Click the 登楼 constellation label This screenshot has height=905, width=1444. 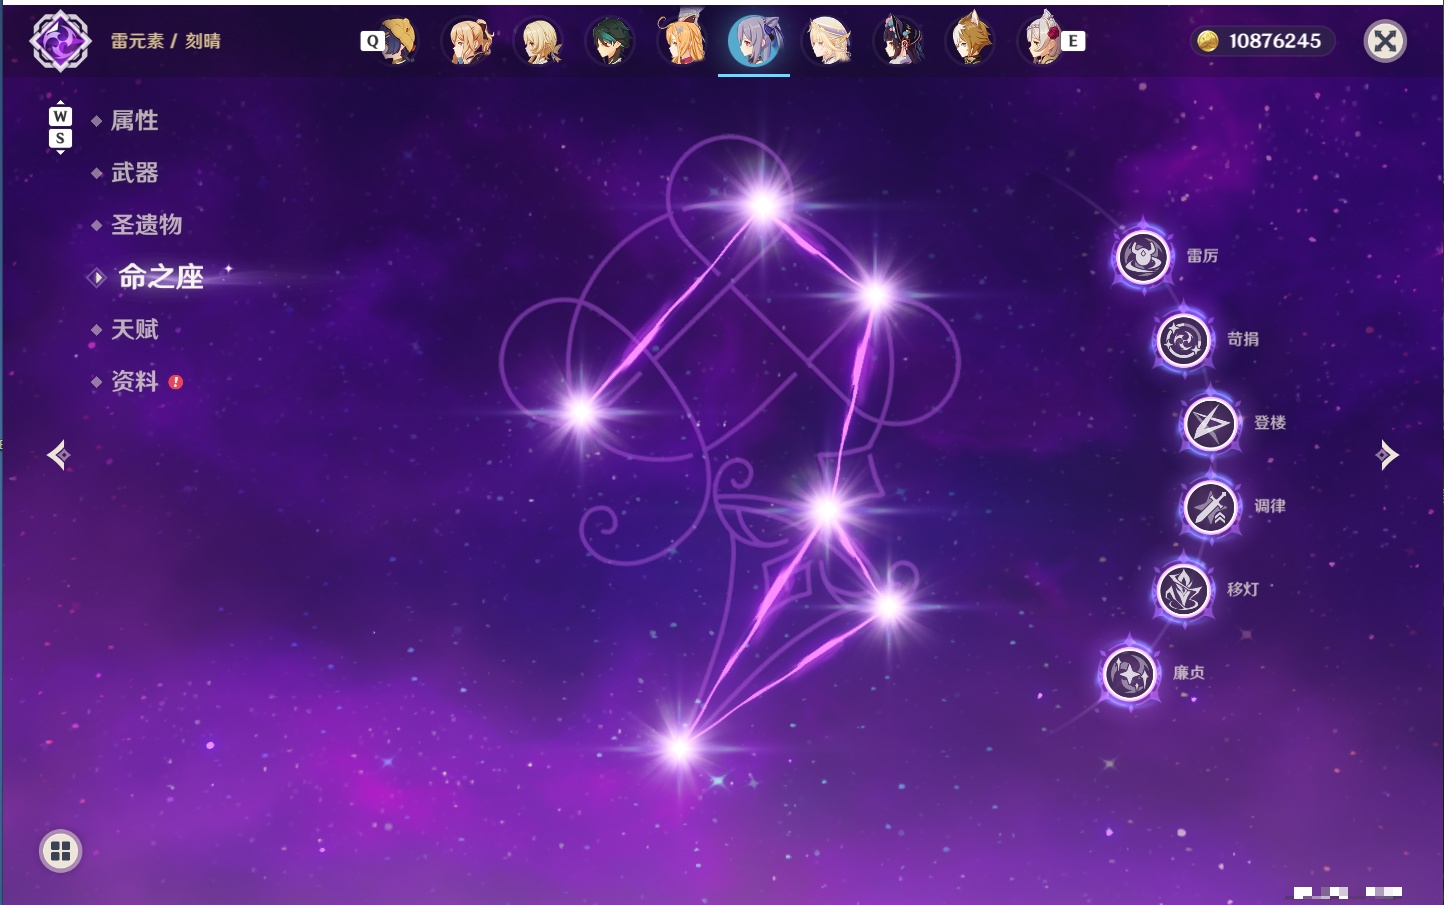(x=1270, y=422)
